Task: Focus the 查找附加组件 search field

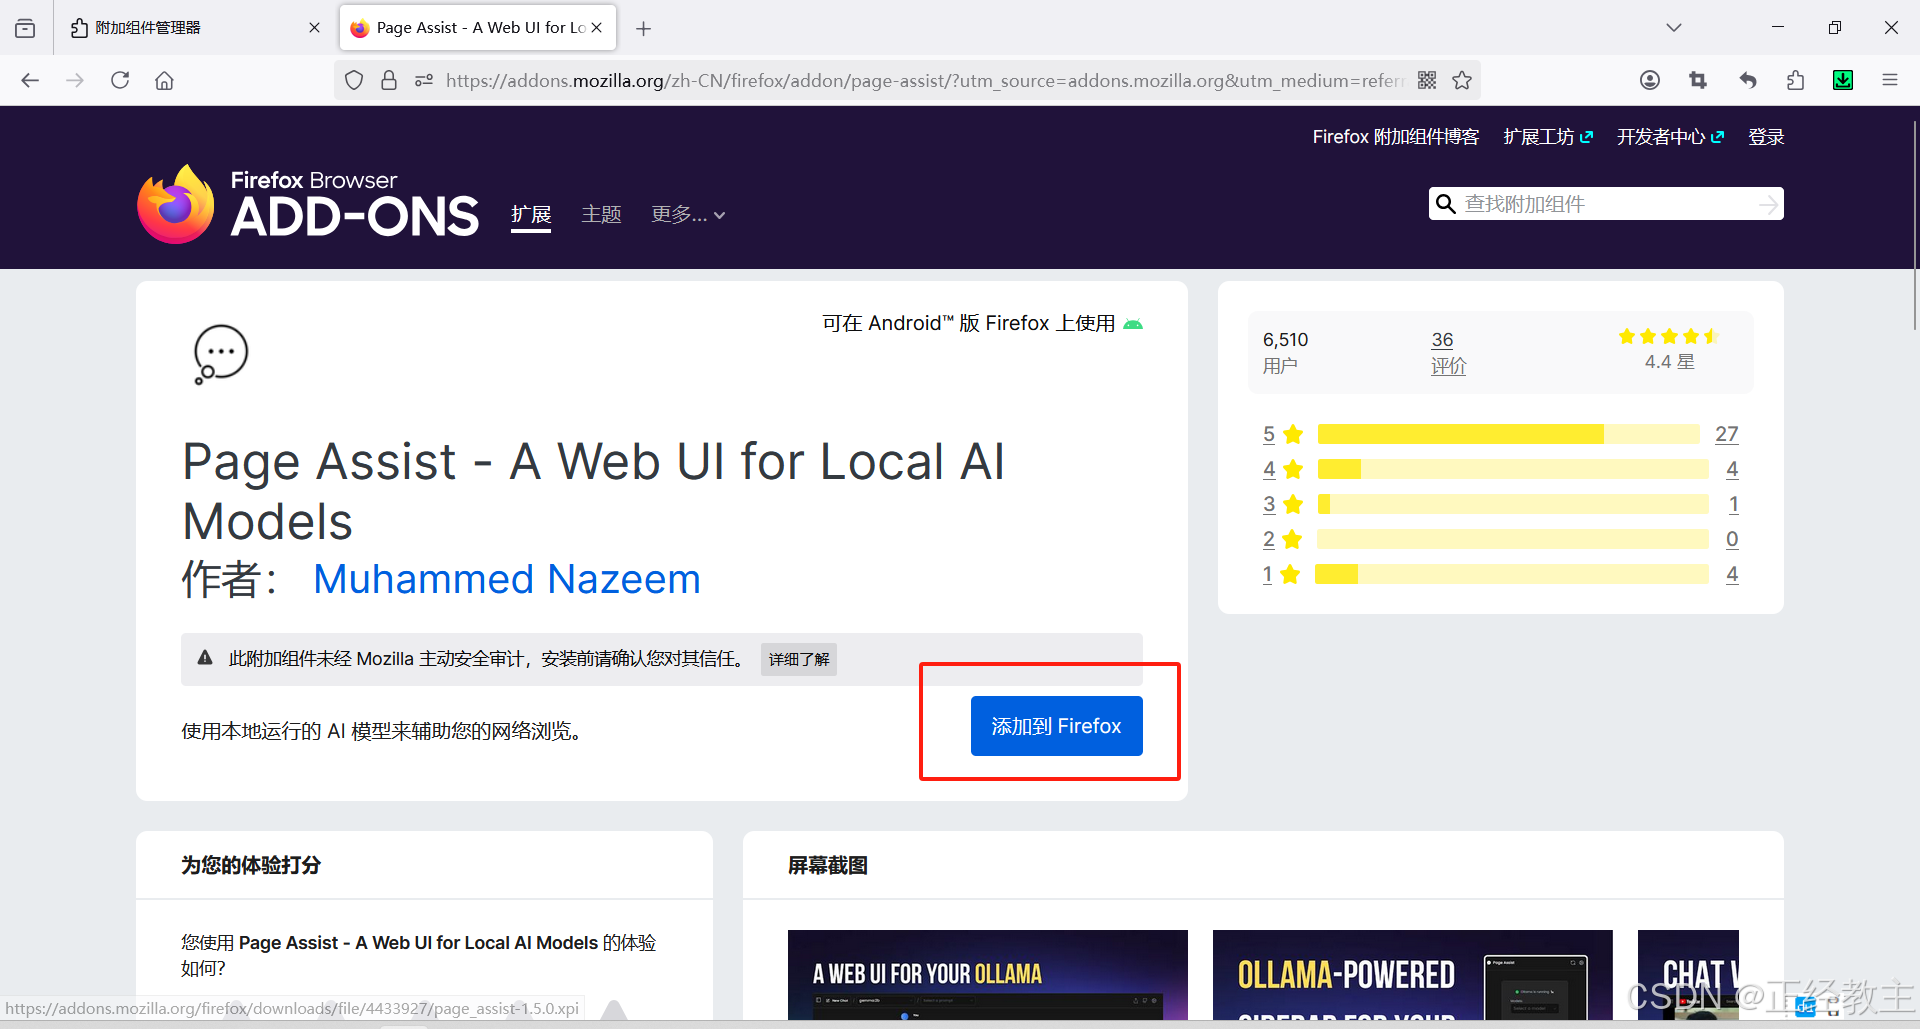Action: point(1608,204)
